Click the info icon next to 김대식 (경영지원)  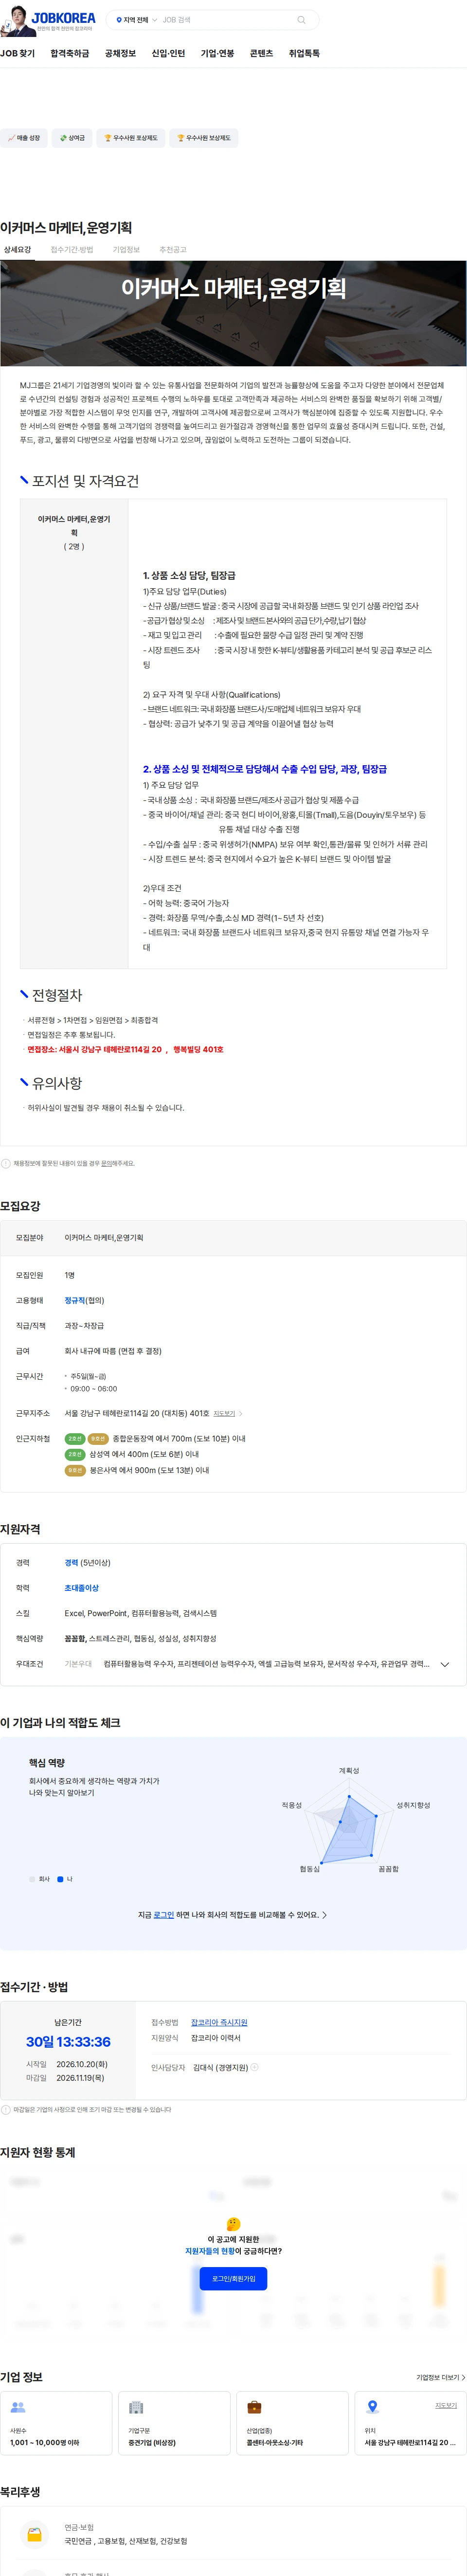pyautogui.click(x=255, y=2067)
